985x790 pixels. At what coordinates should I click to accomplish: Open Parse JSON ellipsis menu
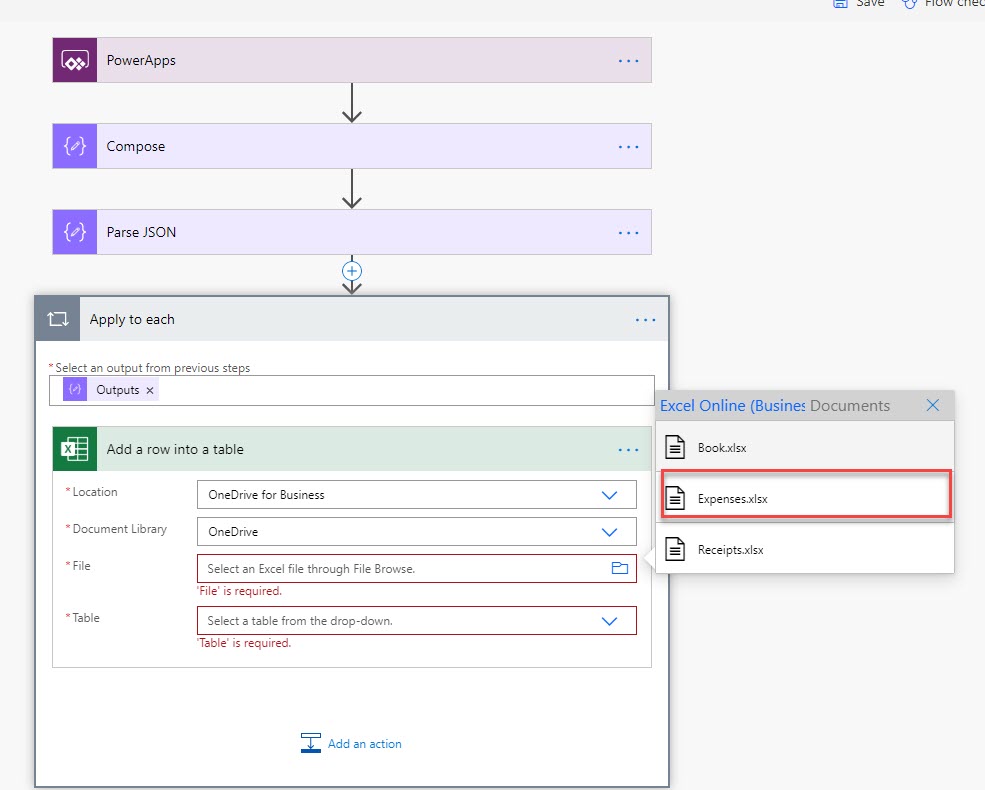click(x=628, y=233)
